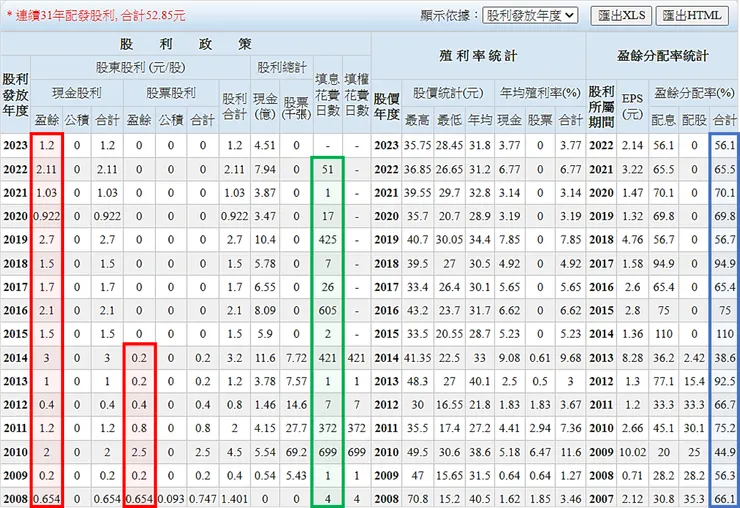The image size is (740, 508).
Task: Click the 股東股利 (元/股) header
Action: (x=141, y=68)
